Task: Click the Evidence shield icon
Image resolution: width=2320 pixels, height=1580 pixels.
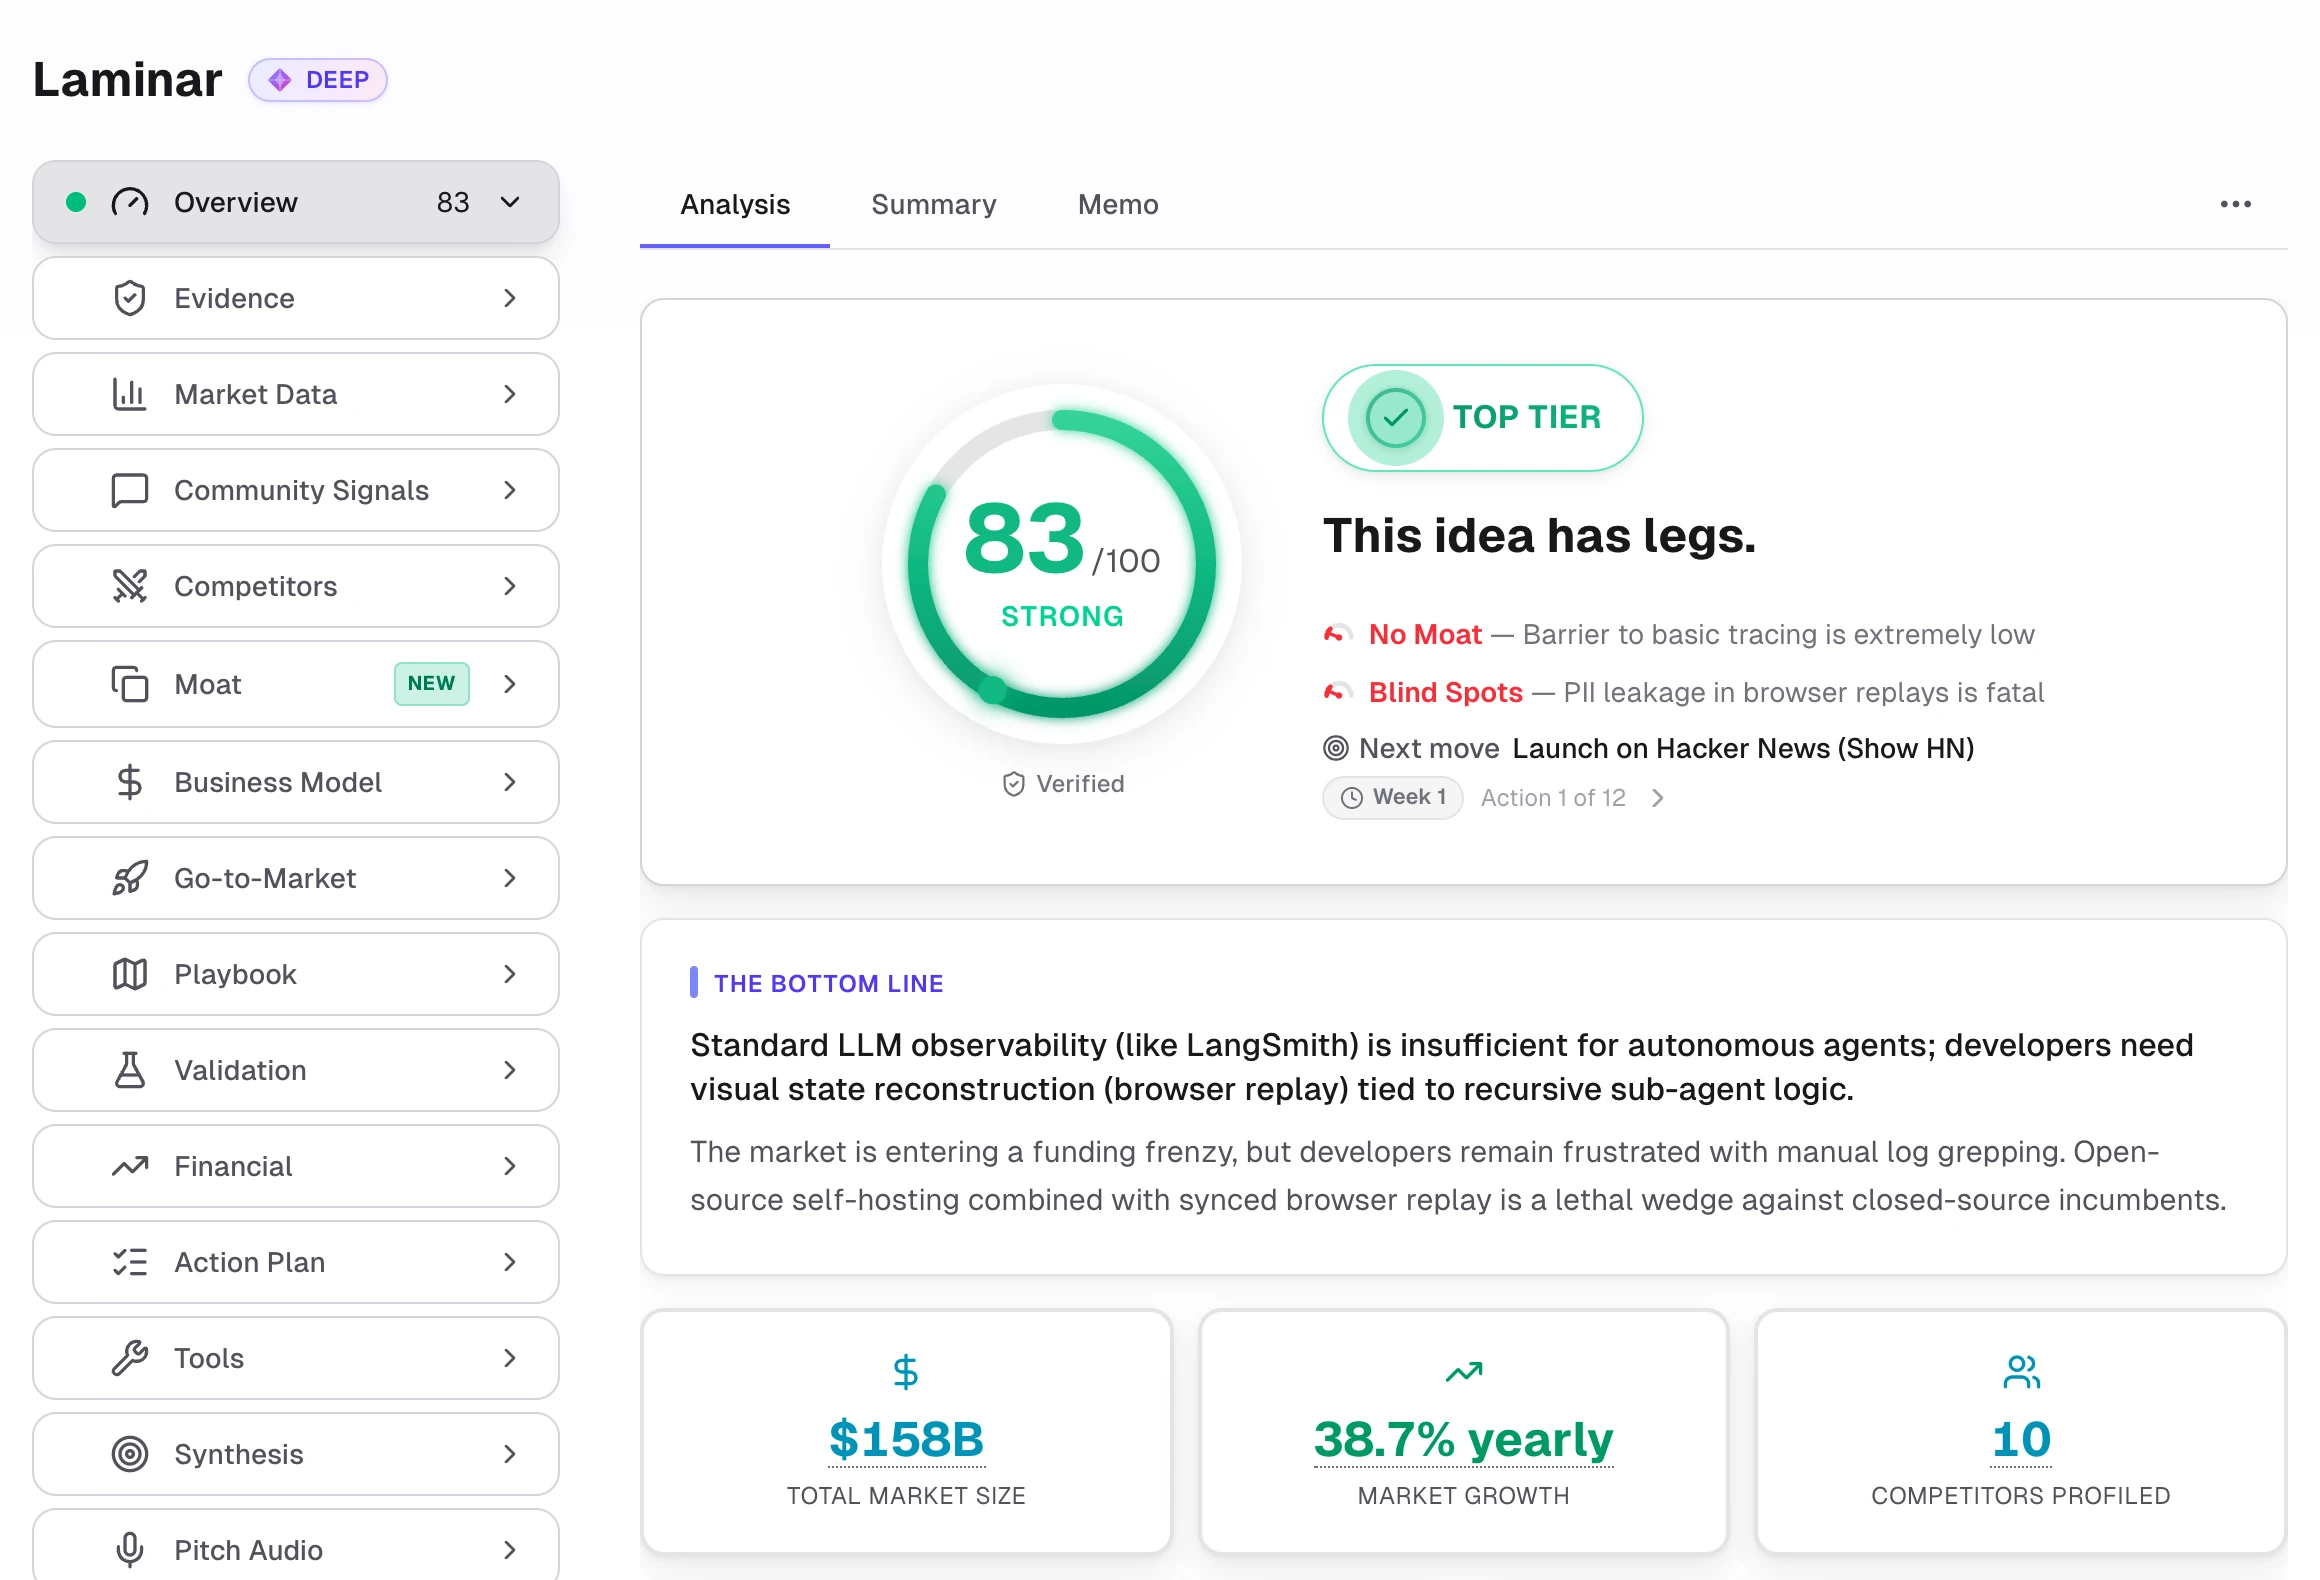Action: (130, 298)
